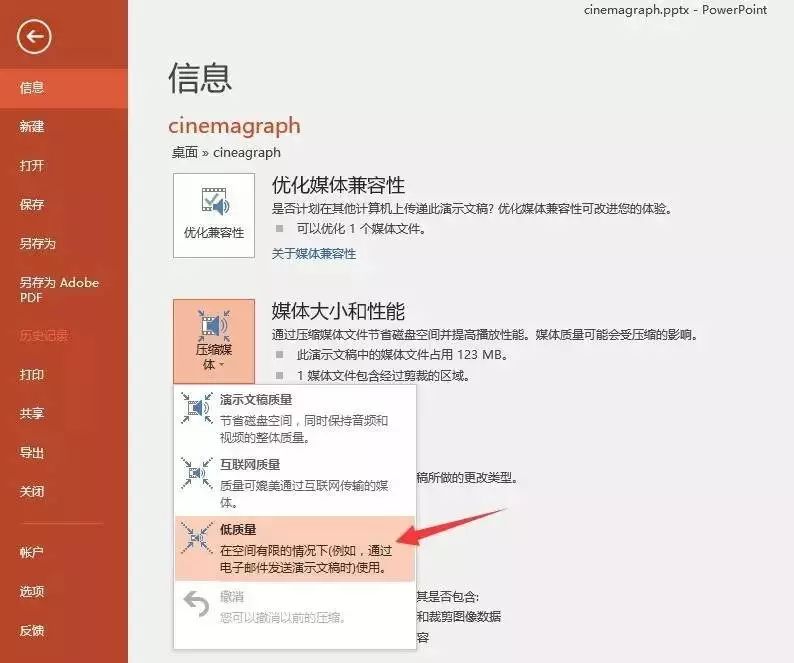Toggle the 压缩媒体 dropdown button

pyautogui.click(x=214, y=341)
